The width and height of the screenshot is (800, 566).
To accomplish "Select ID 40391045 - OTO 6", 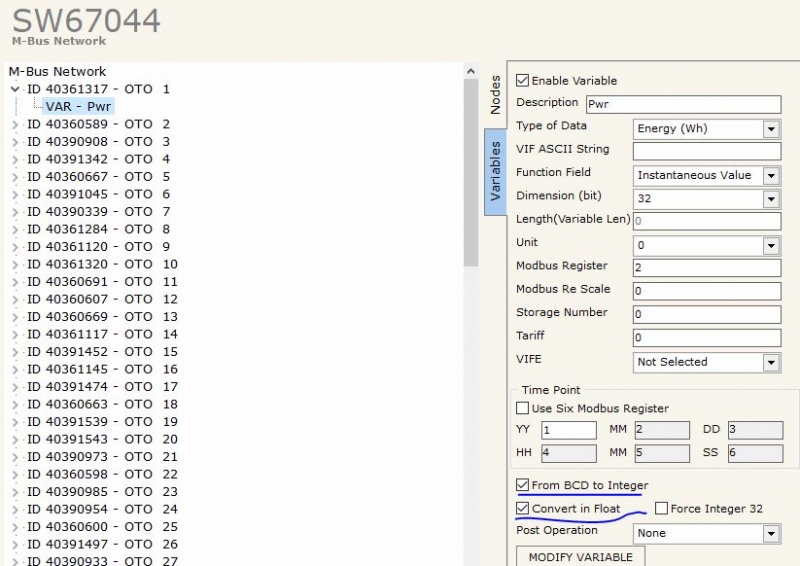I will (98, 194).
